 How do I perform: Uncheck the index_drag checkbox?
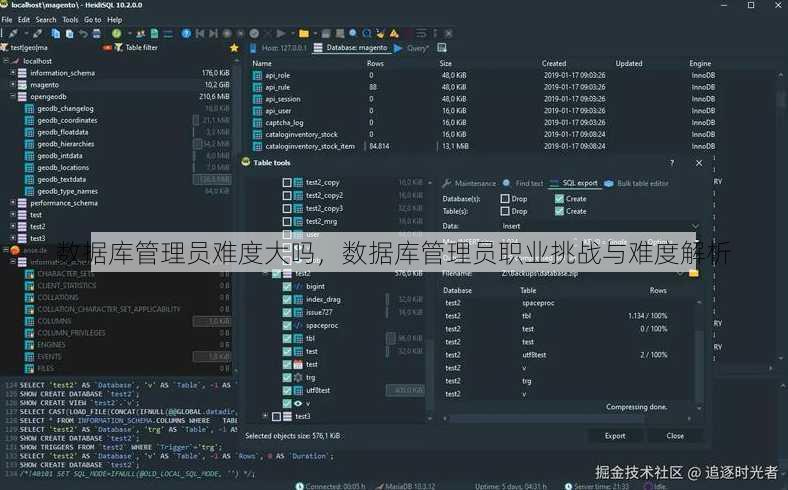coord(287,300)
